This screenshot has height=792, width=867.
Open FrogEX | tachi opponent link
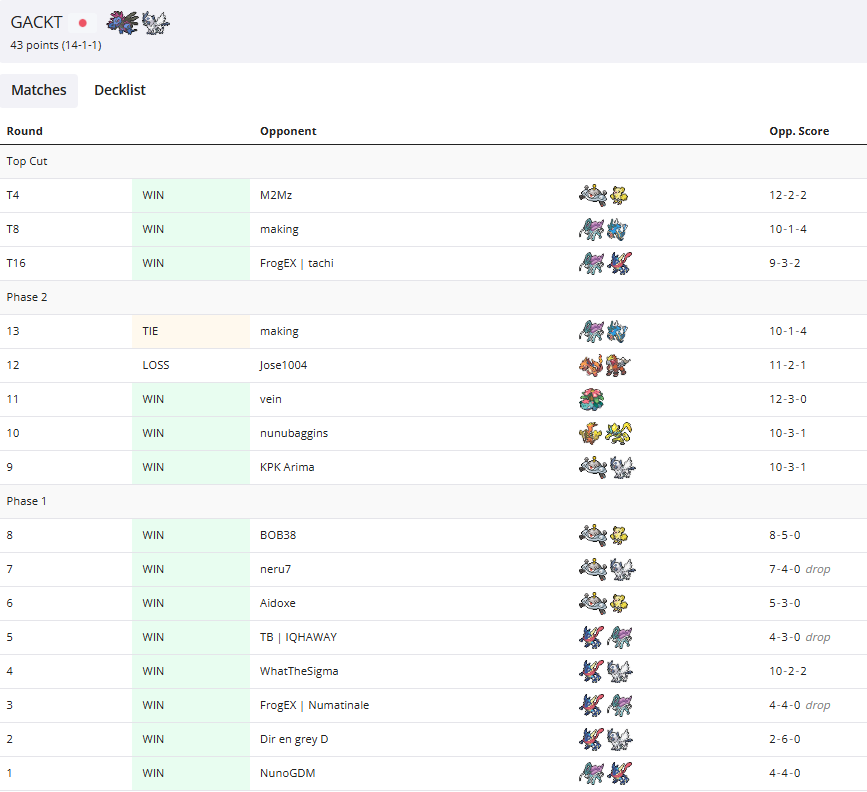point(297,263)
